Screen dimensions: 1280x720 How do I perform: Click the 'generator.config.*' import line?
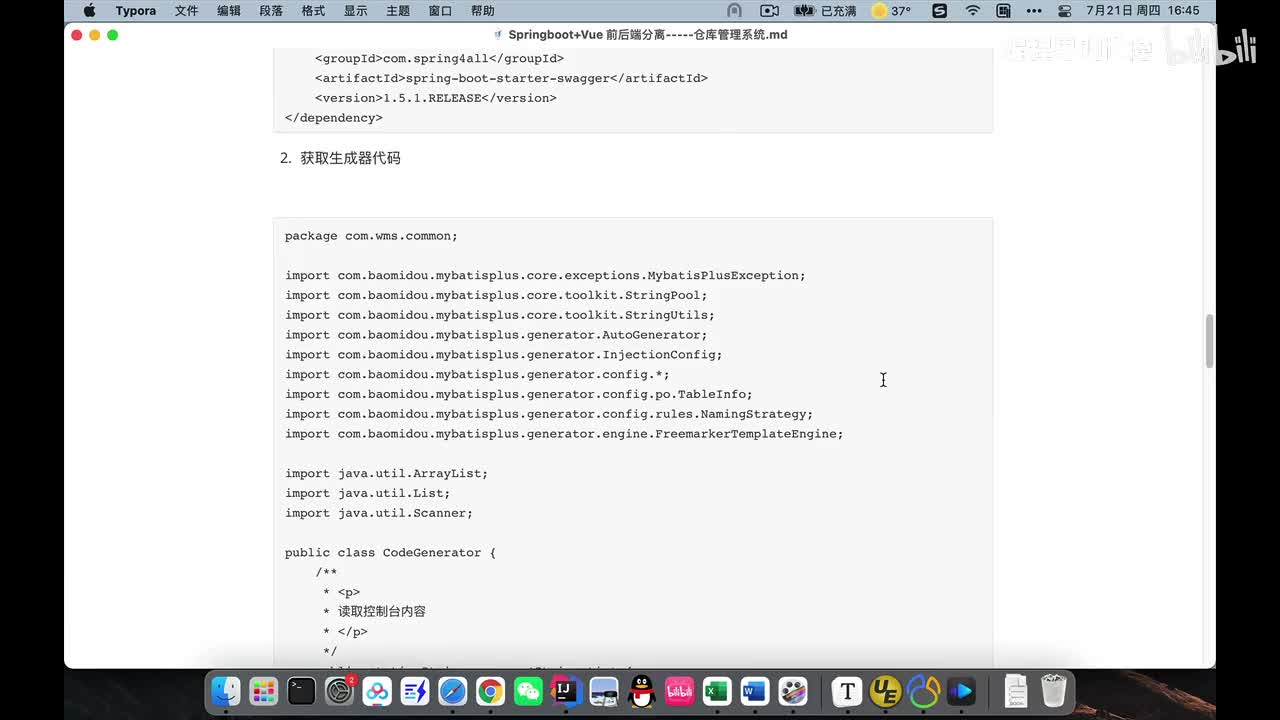pyautogui.click(x=477, y=374)
